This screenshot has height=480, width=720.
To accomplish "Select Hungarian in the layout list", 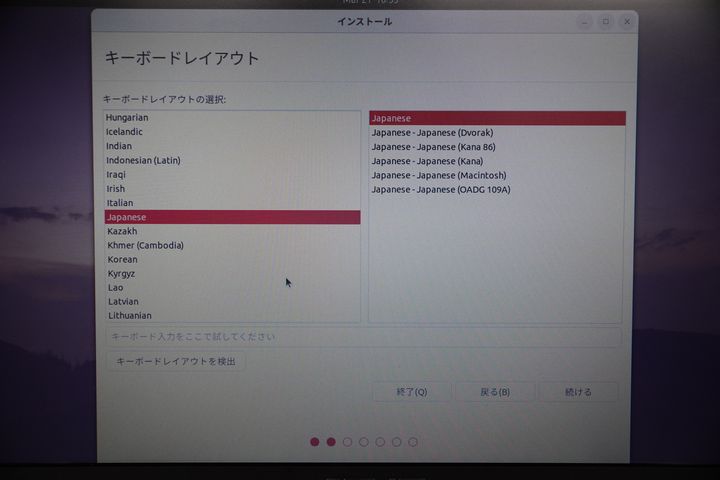I will click(x=232, y=118).
